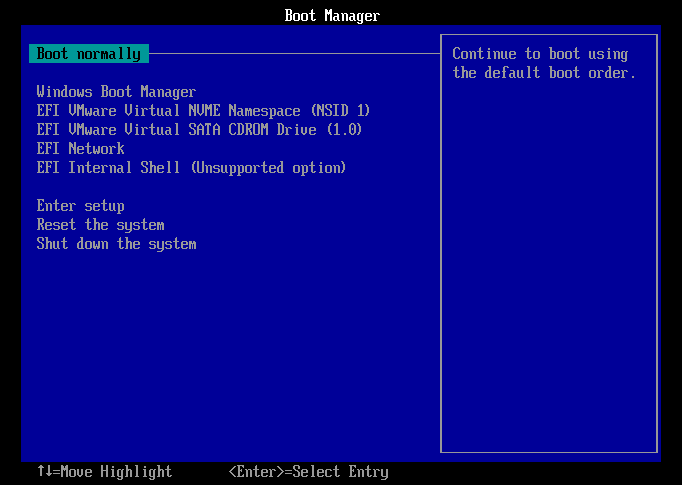
Task: Open the Enter setup option
Action: tap(80, 206)
